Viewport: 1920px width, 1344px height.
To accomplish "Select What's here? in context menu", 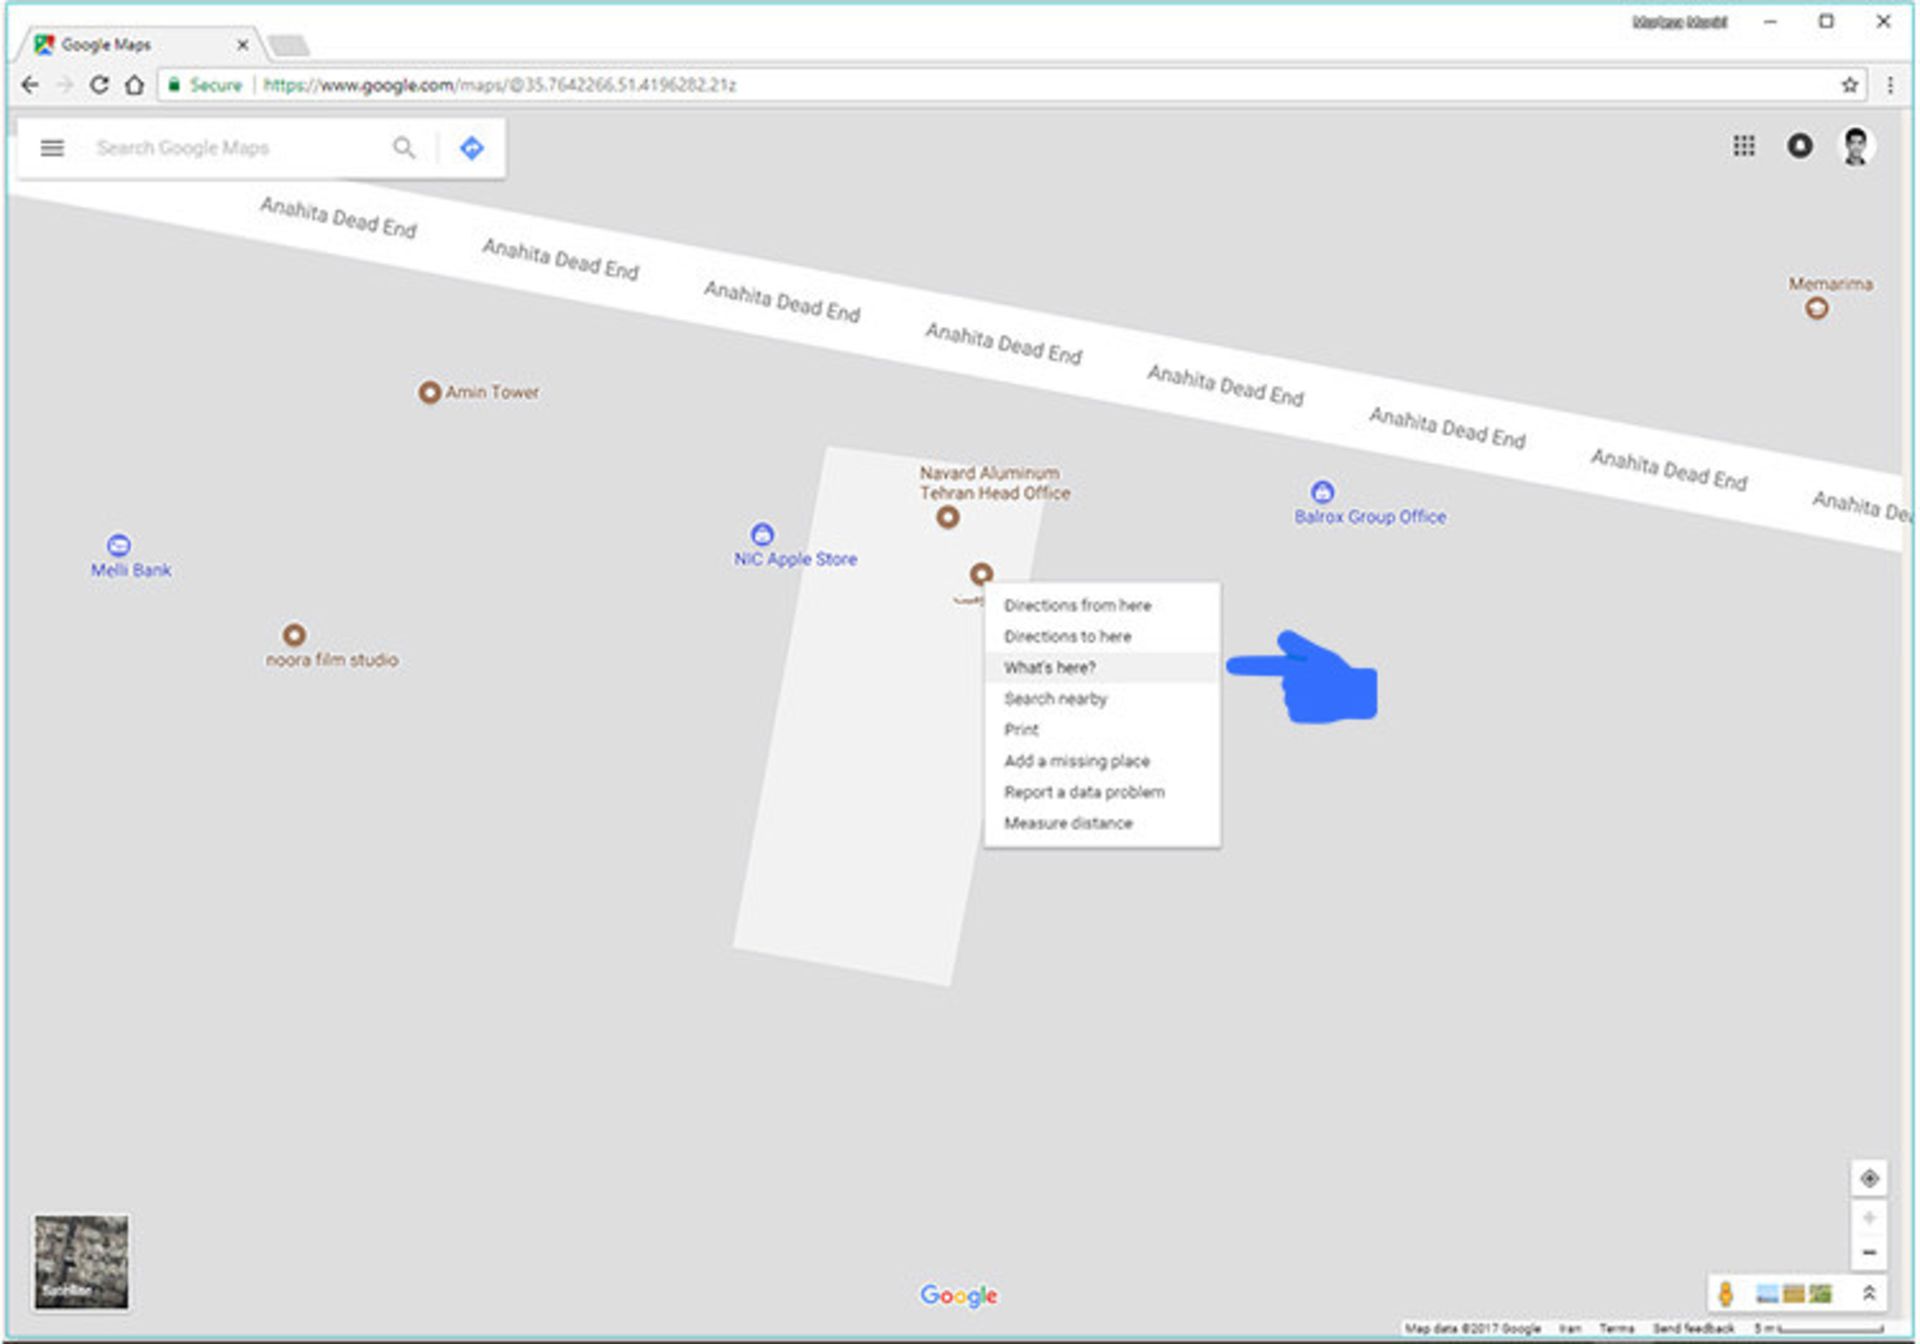I will (1102, 667).
